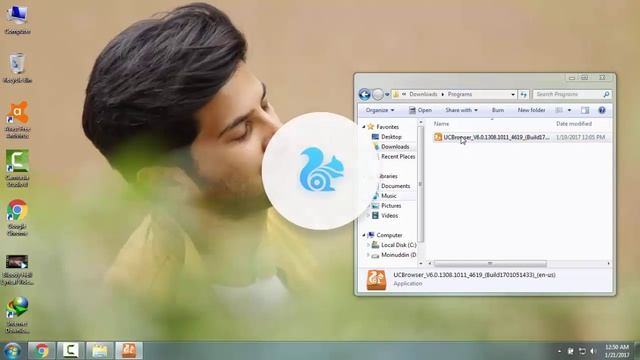640x360 pixels.
Task: Click the New folder toolbar button
Action: pyautogui.click(x=531, y=110)
